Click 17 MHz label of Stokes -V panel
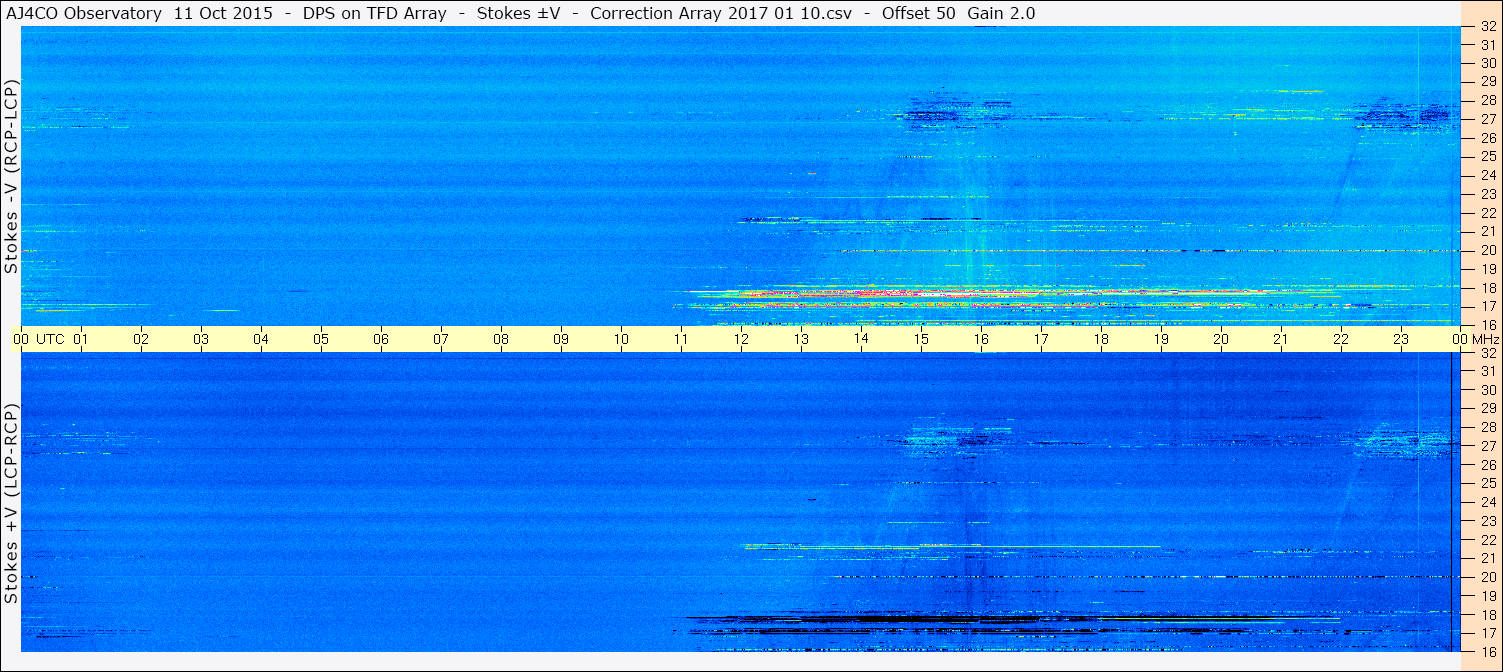The height and width of the screenshot is (672, 1503). [x=1488, y=306]
